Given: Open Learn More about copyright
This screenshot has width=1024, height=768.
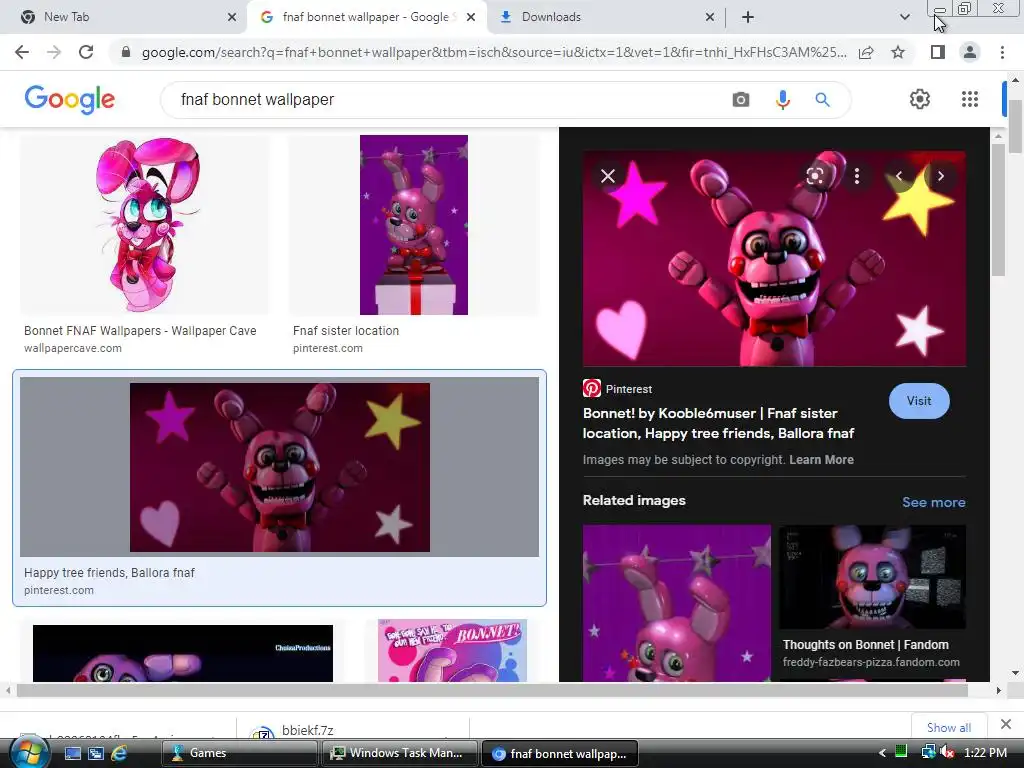Looking at the screenshot, I should pos(821,460).
